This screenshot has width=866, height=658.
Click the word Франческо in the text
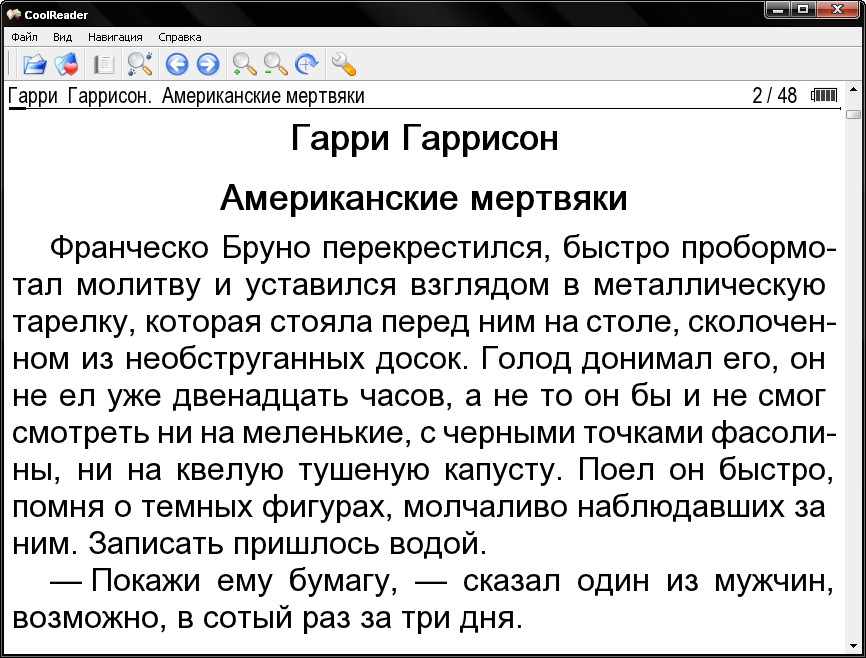pos(129,247)
